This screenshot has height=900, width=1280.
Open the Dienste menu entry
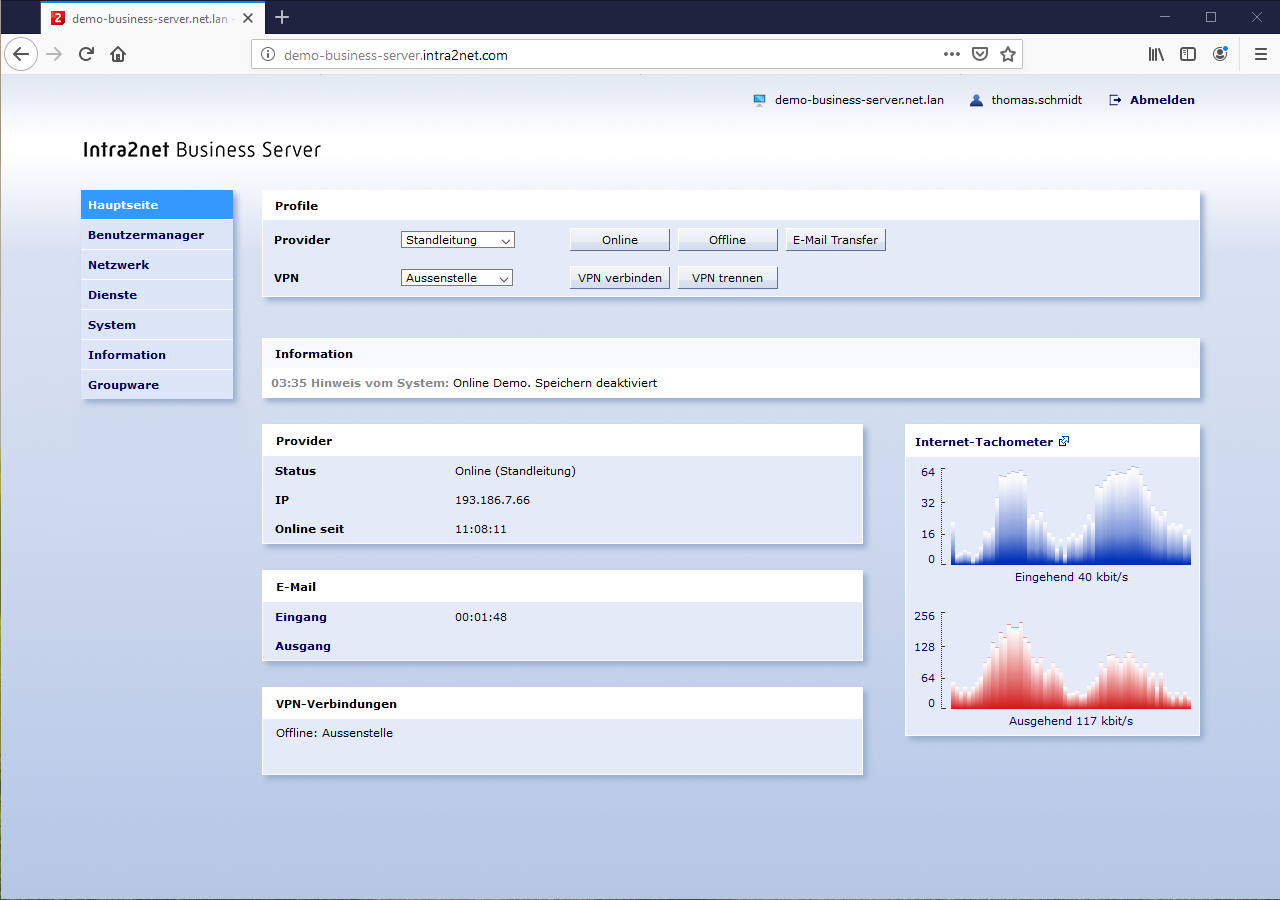click(157, 295)
